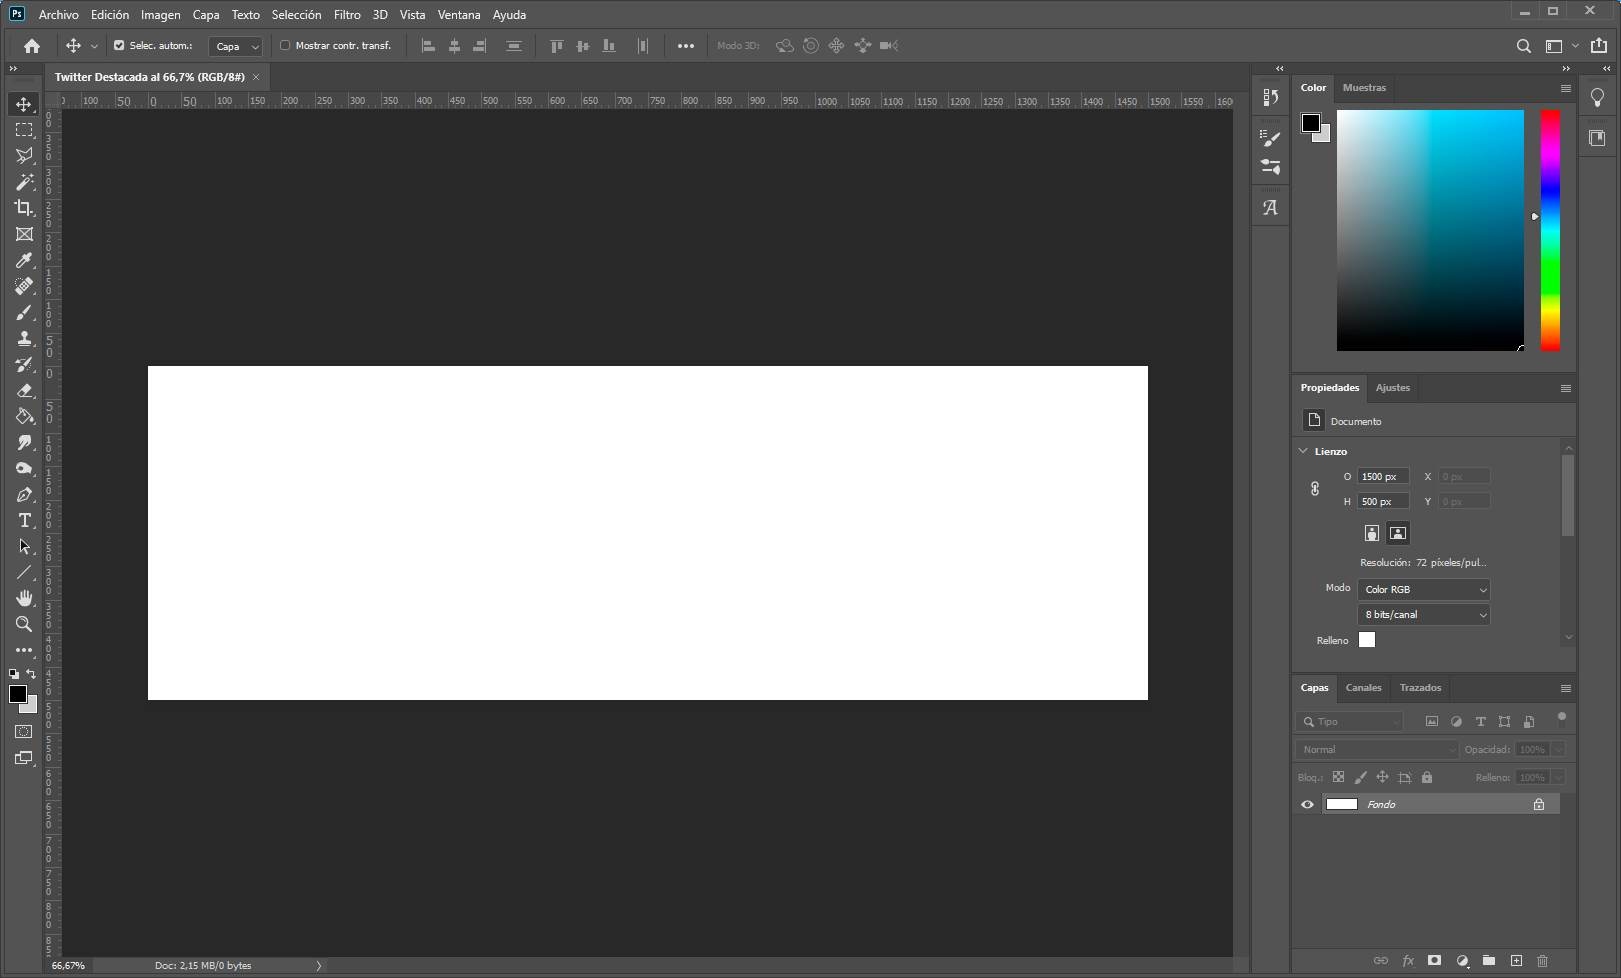
Task: Select the Eyedropper tool
Action: click(x=24, y=260)
